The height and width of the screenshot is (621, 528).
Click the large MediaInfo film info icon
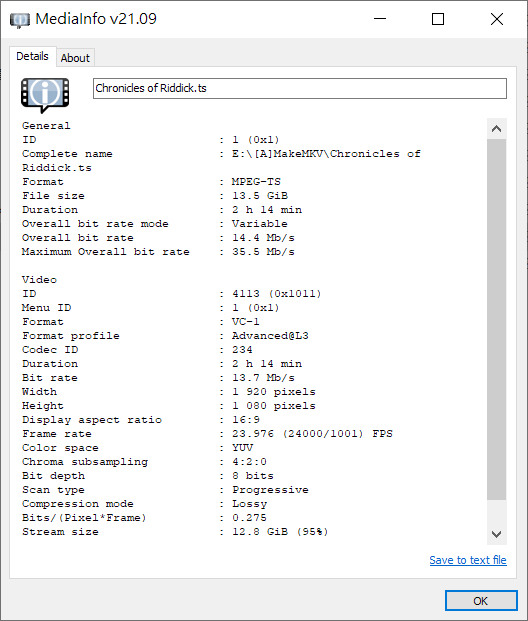45,95
